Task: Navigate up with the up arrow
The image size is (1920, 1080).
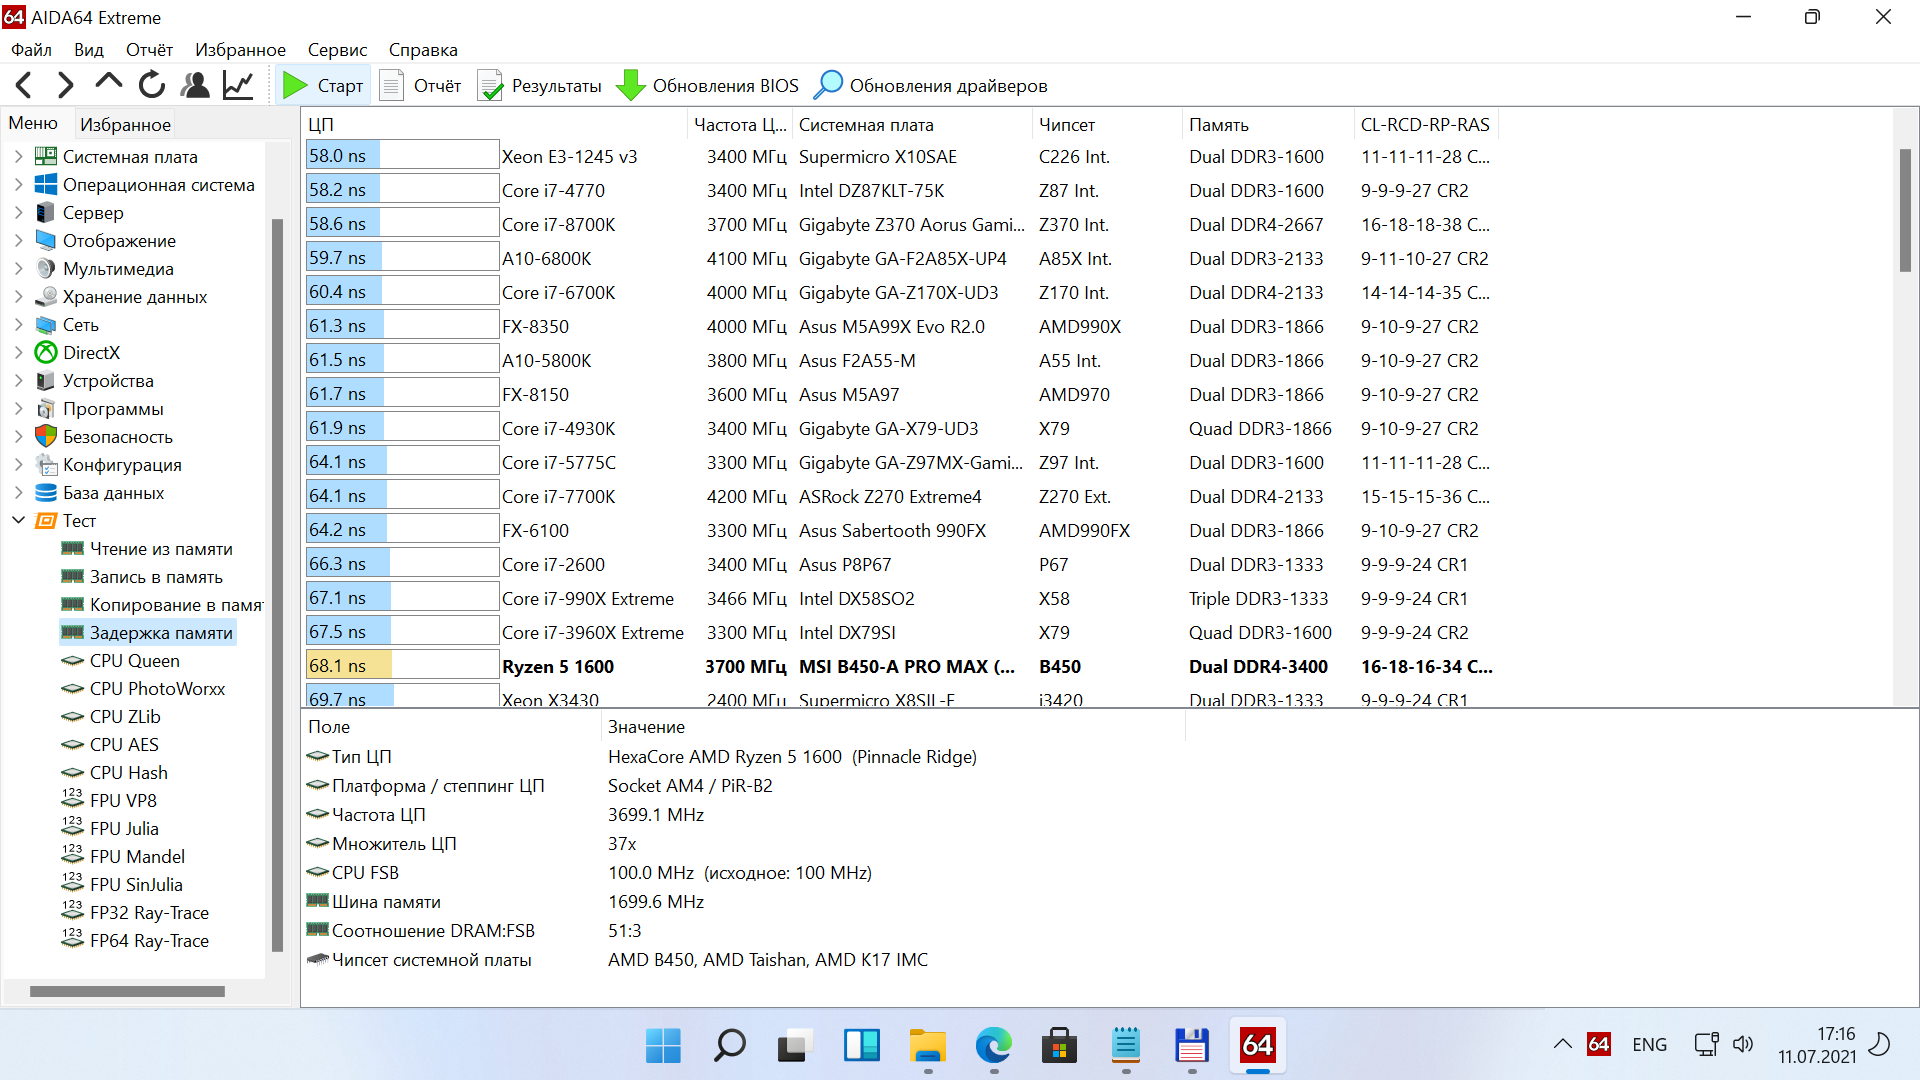Action: [108, 84]
